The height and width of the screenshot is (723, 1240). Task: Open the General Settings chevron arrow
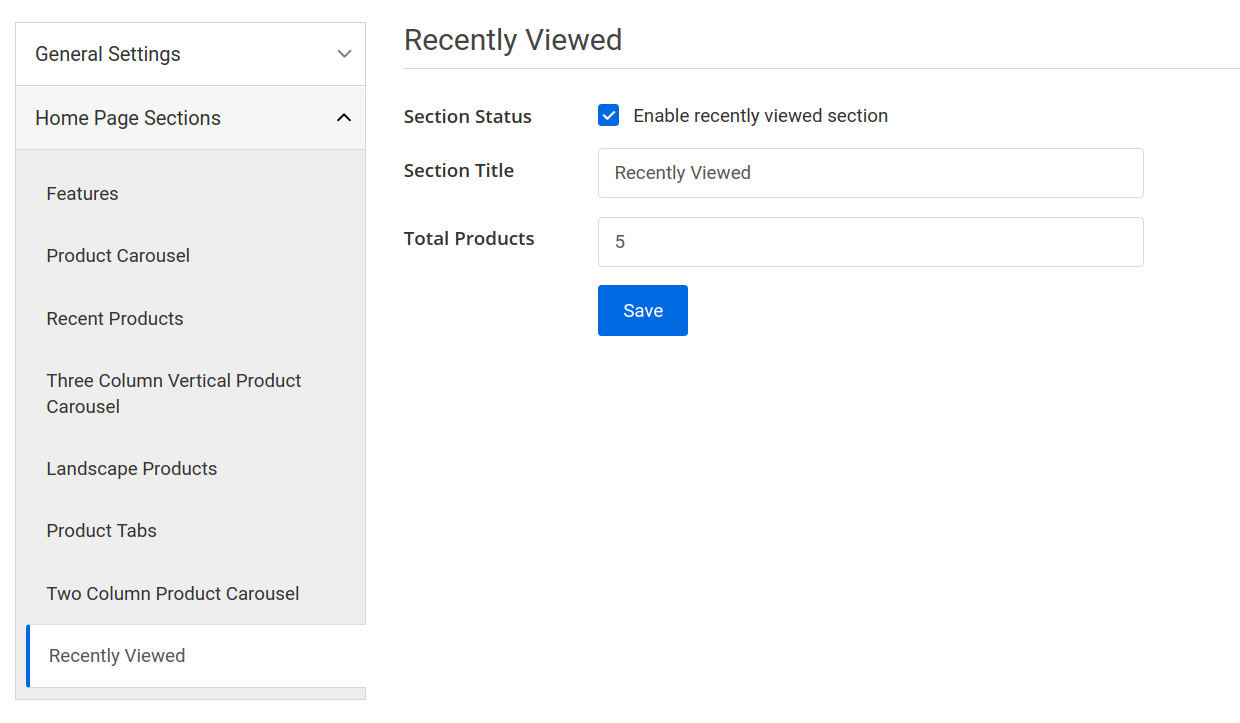click(x=344, y=54)
